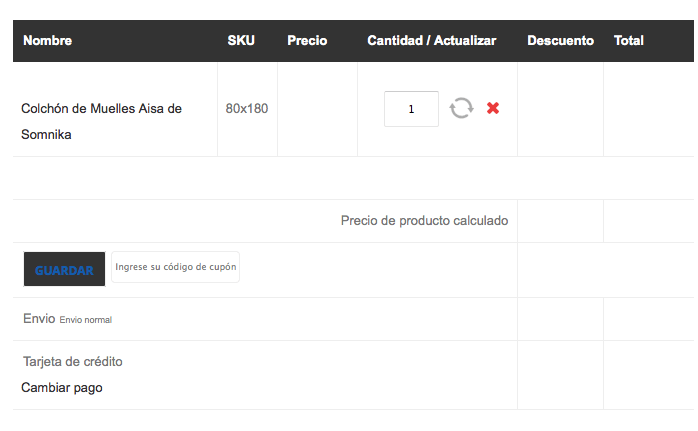The height and width of the screenshot is (431, 698).
Task: Click the SKU column header
Action: (241, 41)
